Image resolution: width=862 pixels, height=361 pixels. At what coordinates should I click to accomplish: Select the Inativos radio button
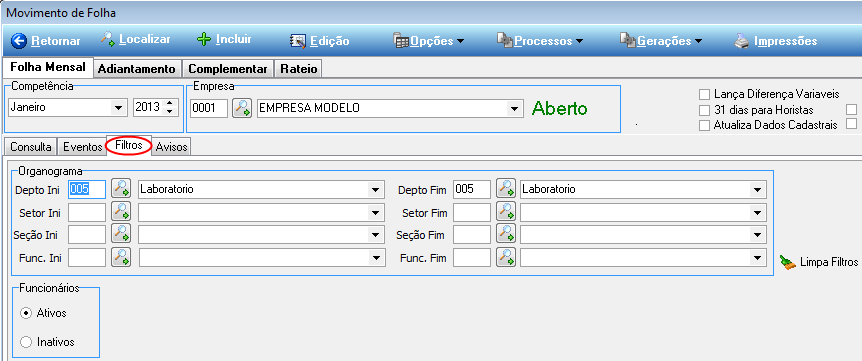pyautogui.click(x=25, y=342)
